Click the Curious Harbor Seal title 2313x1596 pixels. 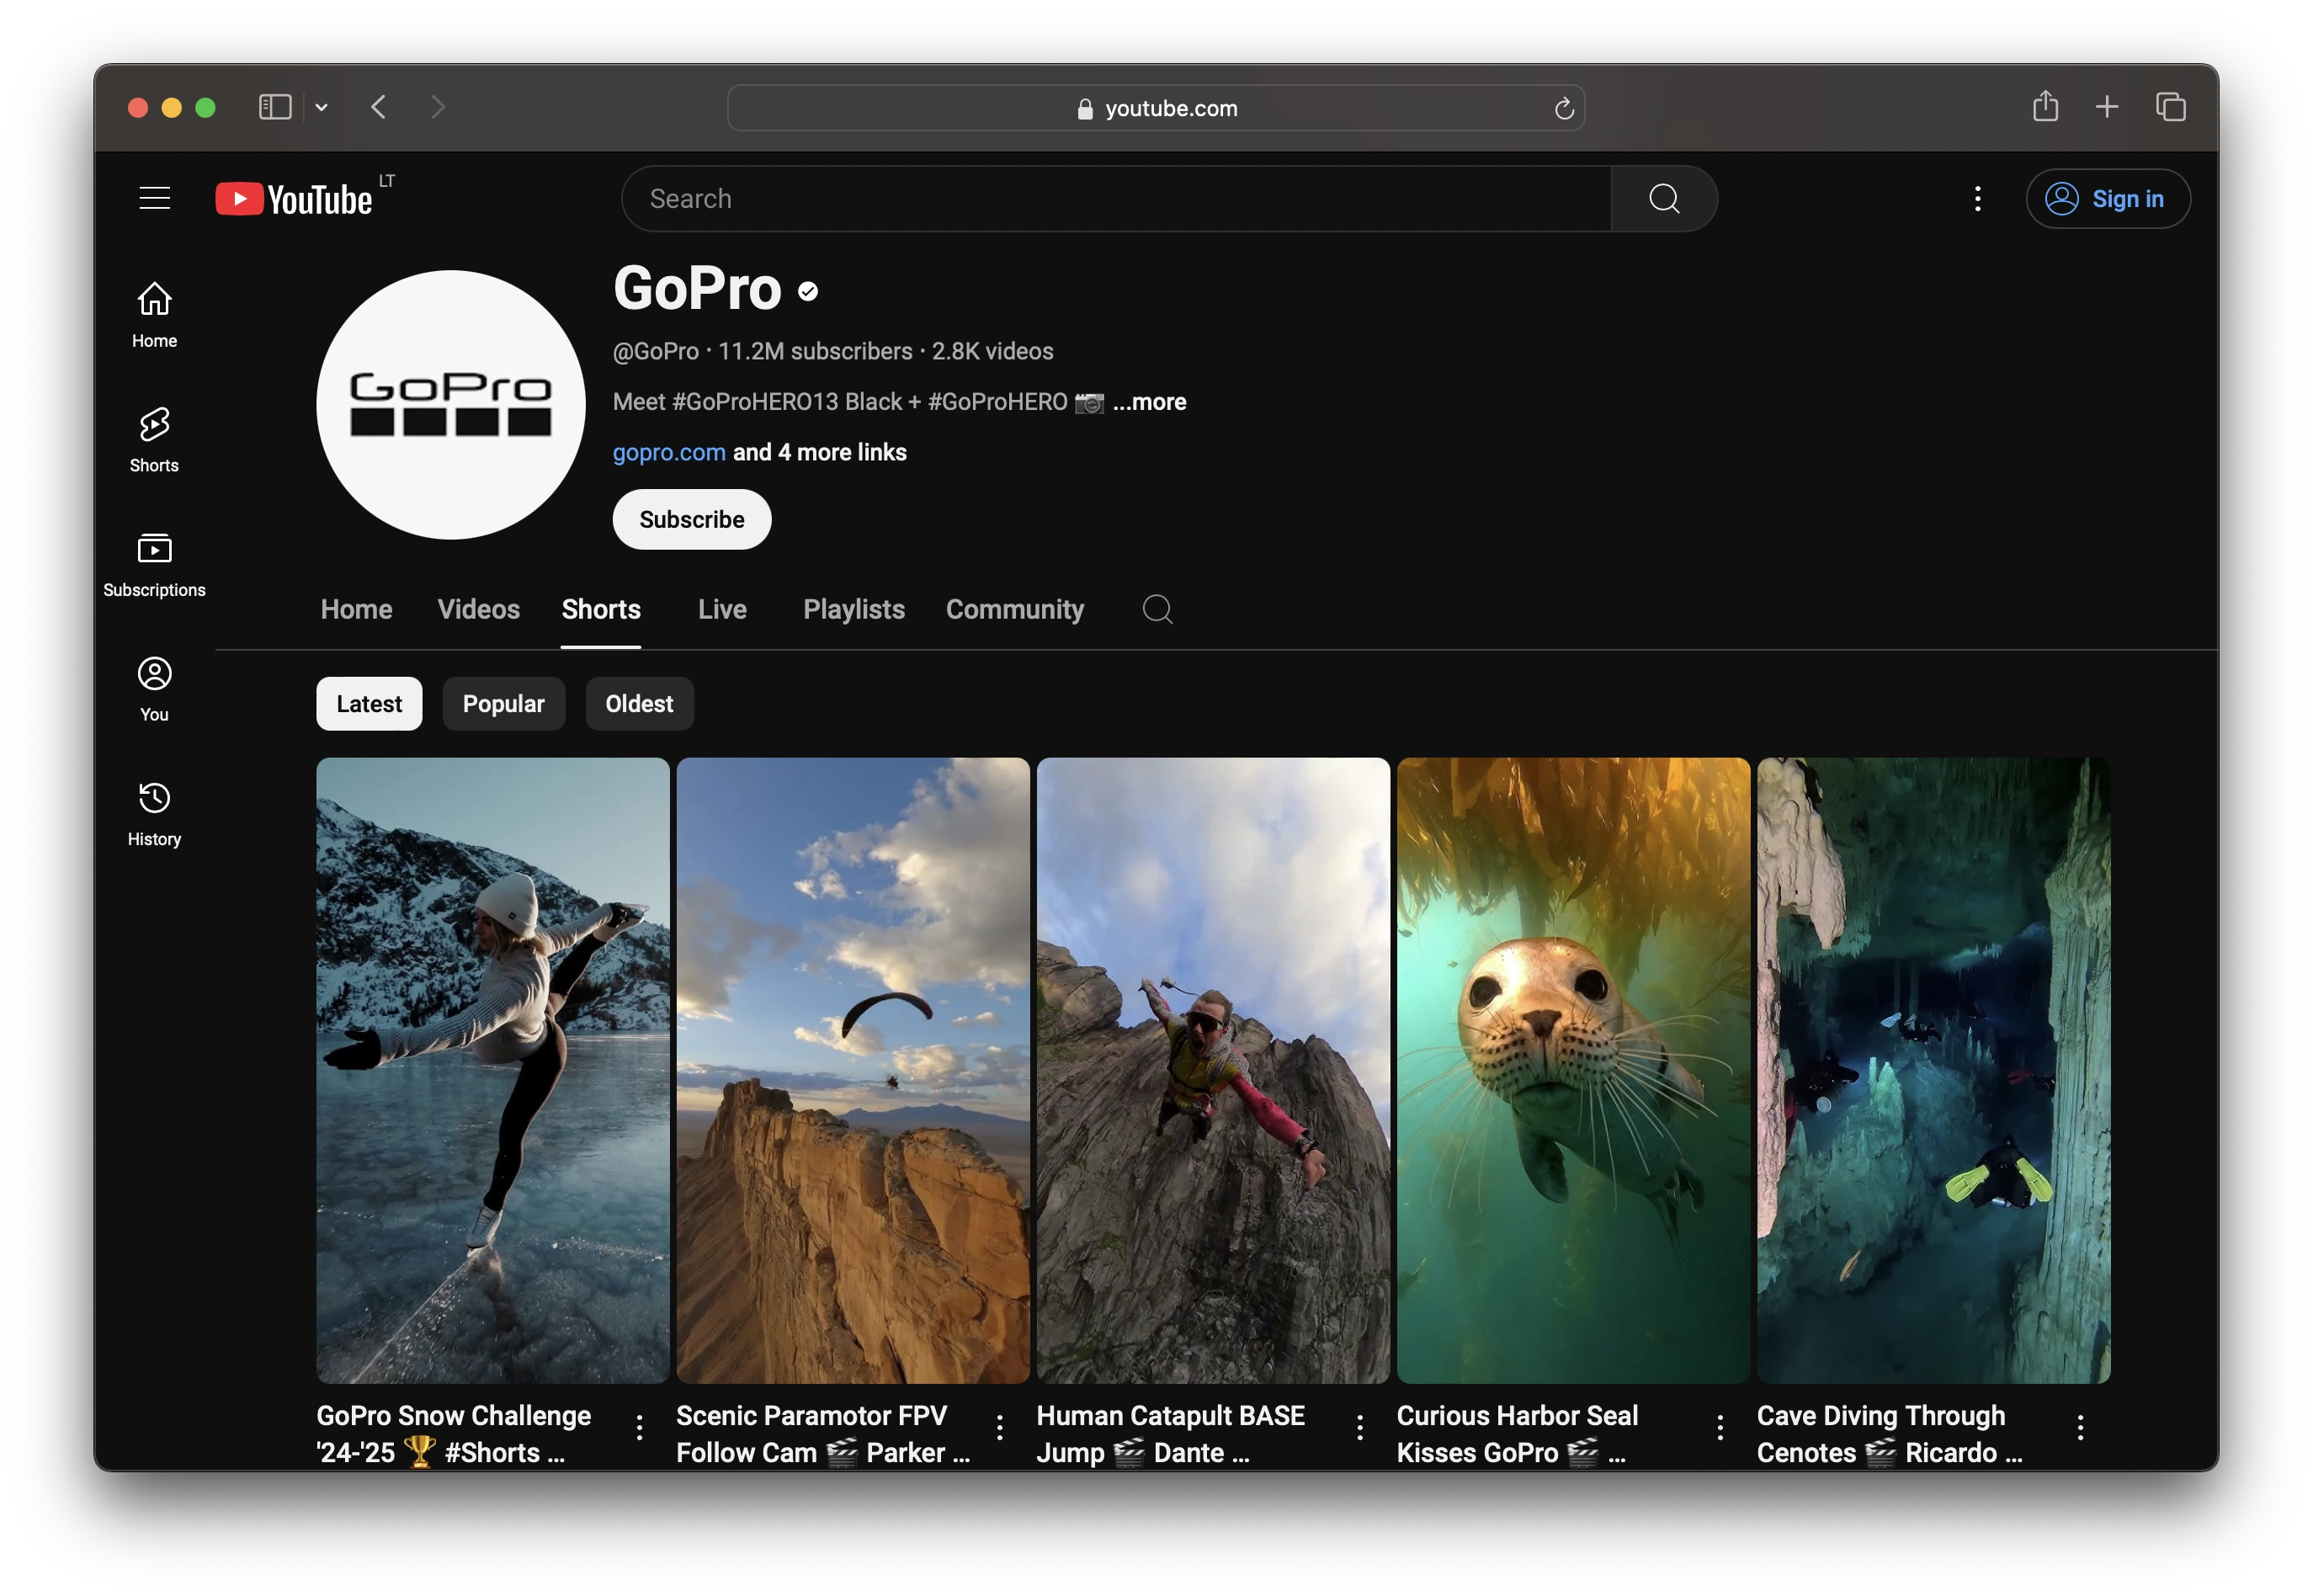[x=1517, y=1434]
